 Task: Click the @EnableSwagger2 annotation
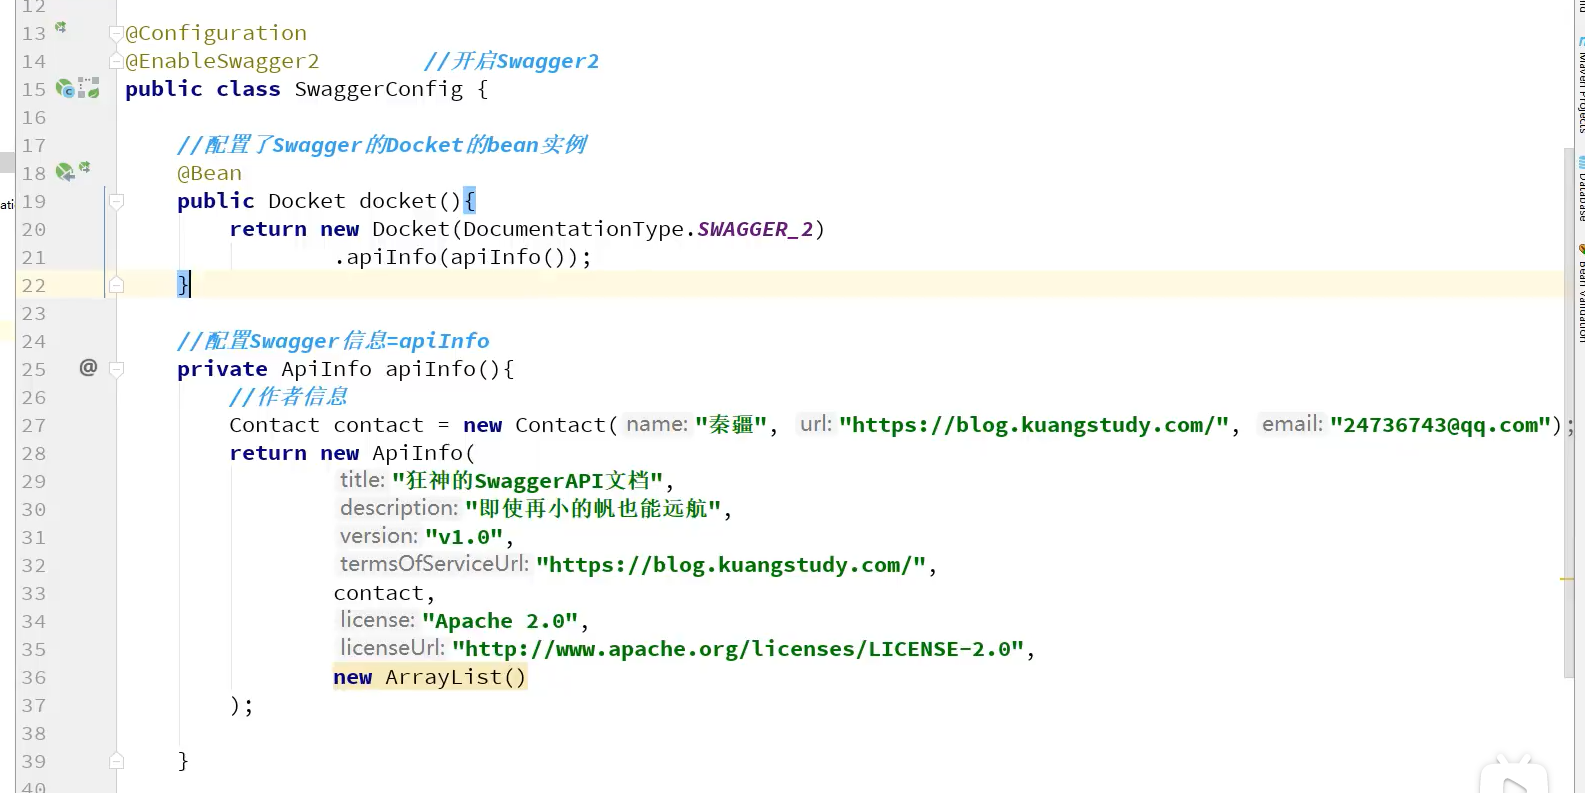(222, 61)
